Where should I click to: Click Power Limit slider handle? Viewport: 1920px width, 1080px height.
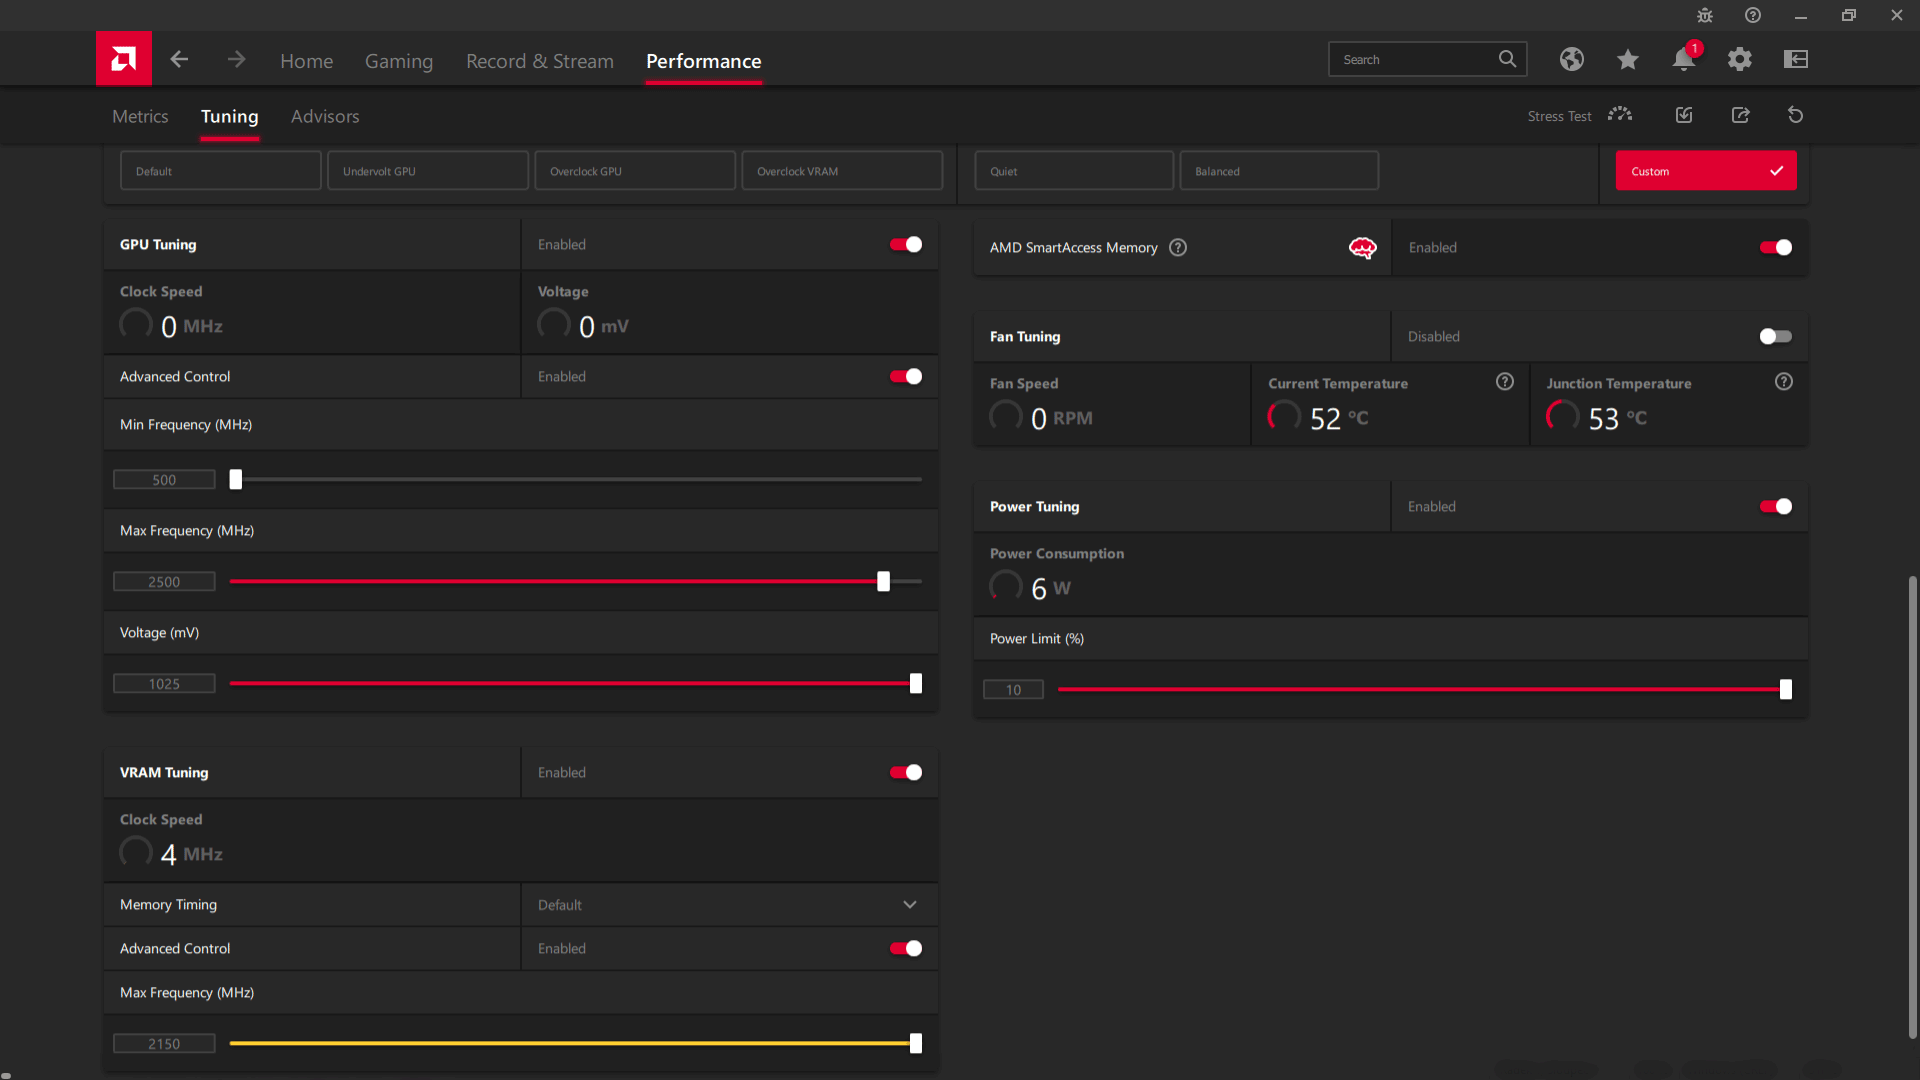click(x=1786, y=690)
